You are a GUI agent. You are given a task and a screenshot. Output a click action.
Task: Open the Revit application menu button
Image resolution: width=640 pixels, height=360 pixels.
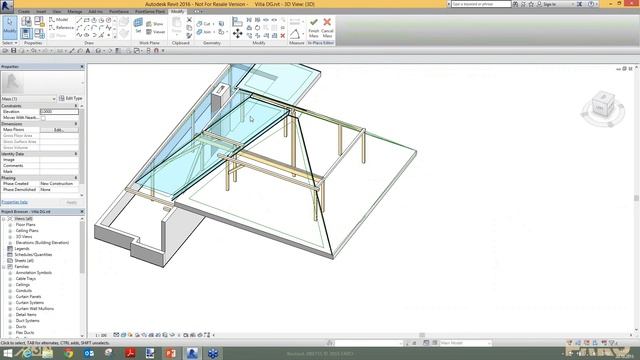pos(7,6)
